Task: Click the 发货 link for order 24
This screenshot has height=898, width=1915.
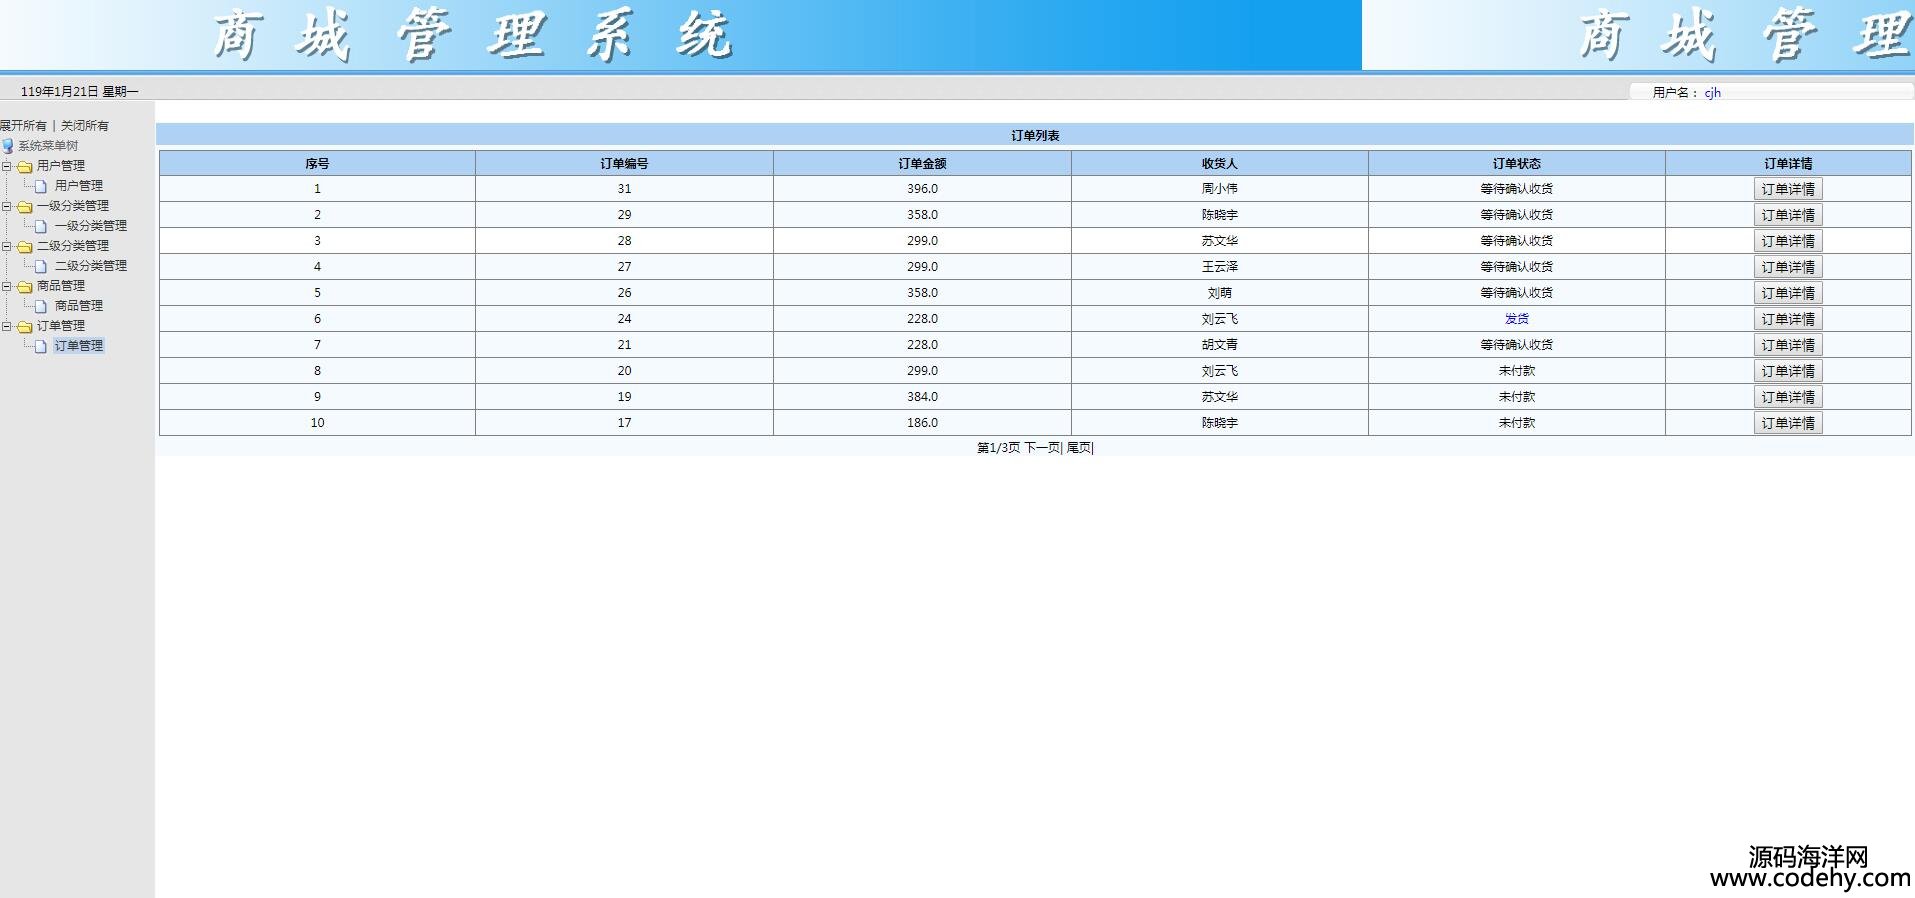Action: click(1516, 319)
